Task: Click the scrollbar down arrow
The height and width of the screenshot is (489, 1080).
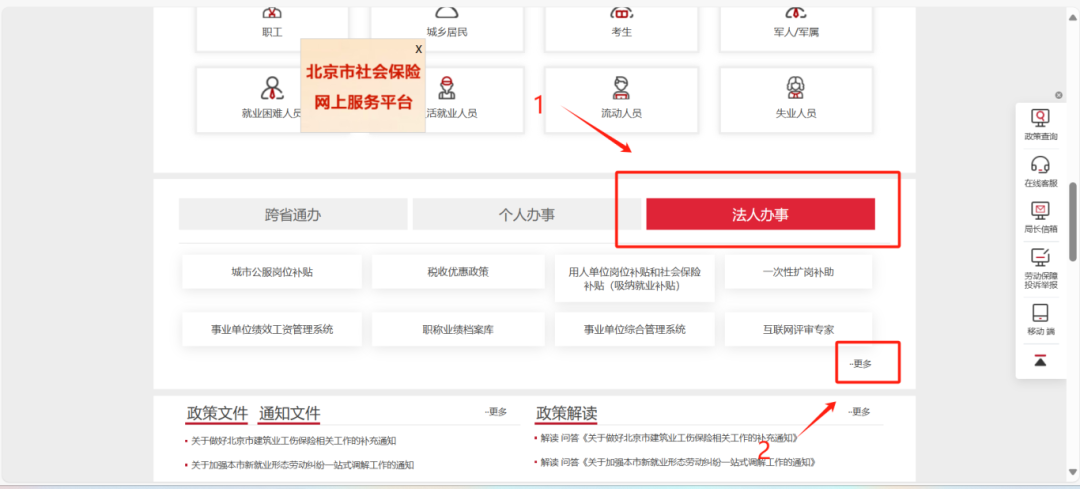Action: pyautogui.click(x=1072, y=472)
